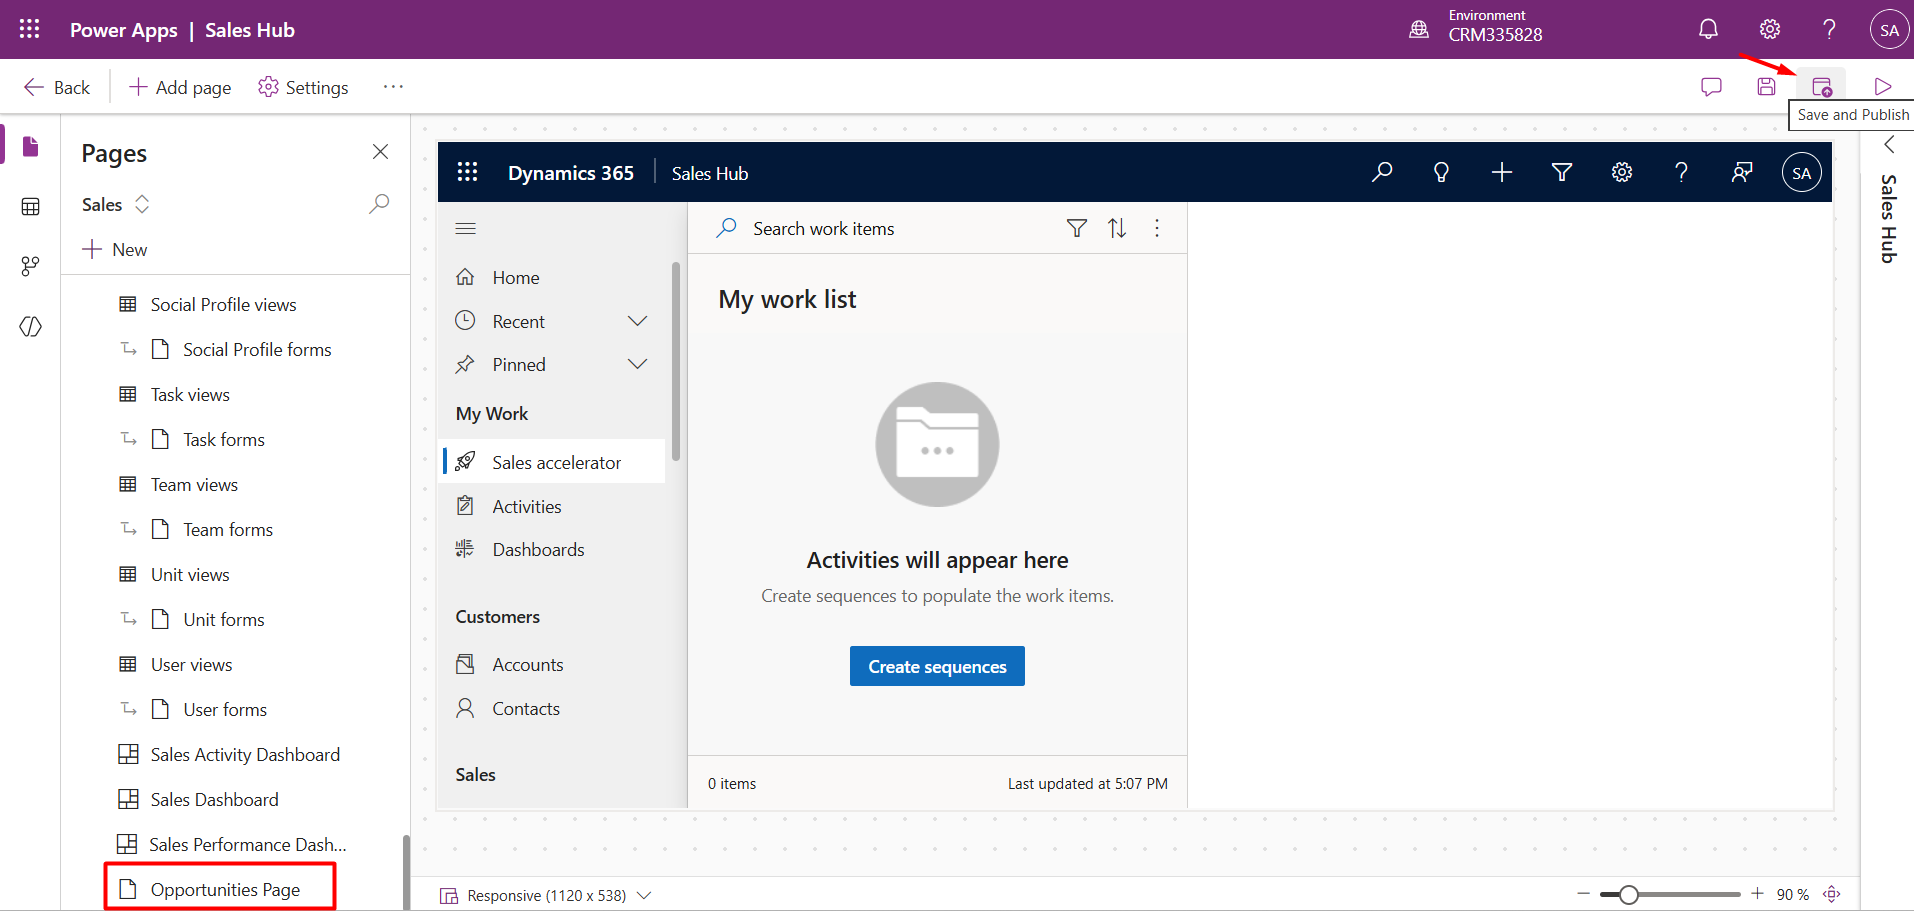Click the Save floppy disk icon
Viewport: 1914px width, 911px height.
[x=1766, y=87]
